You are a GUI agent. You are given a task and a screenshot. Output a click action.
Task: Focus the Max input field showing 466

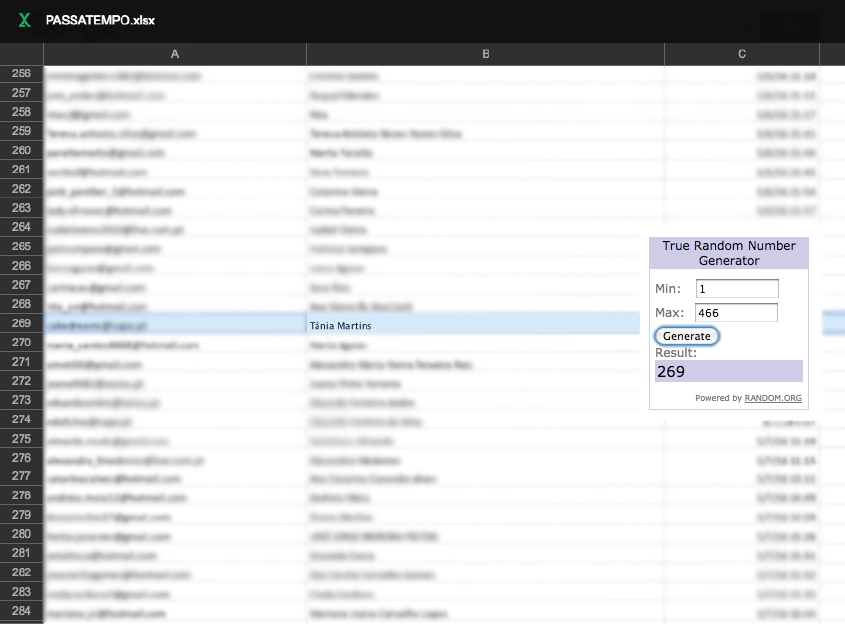click(737, 313)
